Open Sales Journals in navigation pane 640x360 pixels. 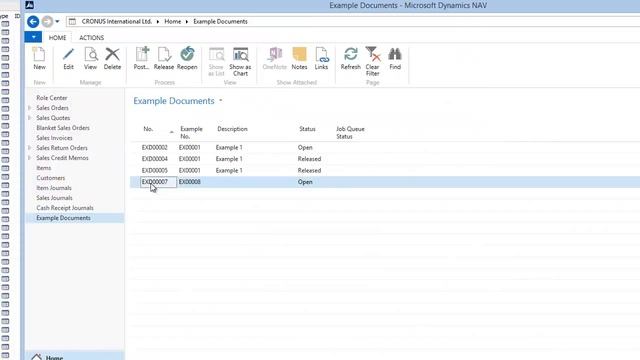coord(54,198)
